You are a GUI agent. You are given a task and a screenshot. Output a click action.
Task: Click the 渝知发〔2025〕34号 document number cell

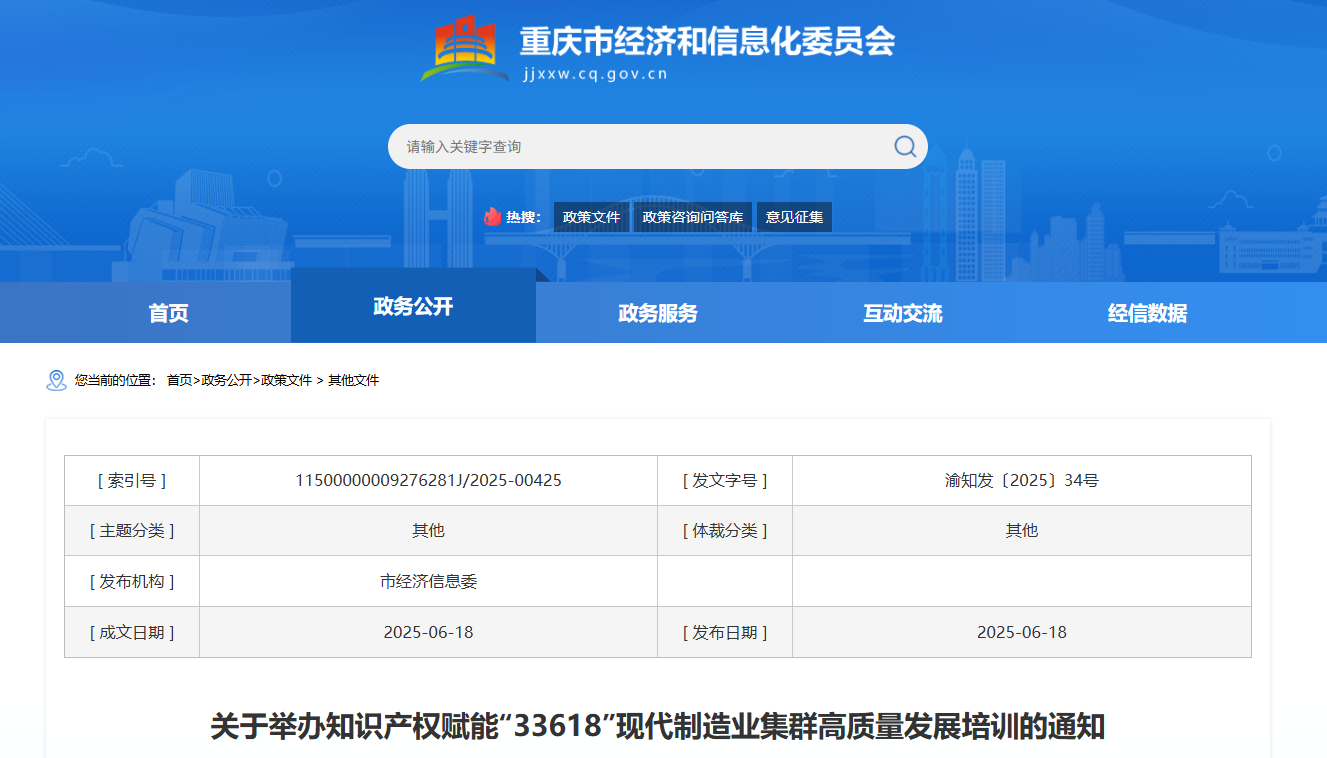[1019, 480]
